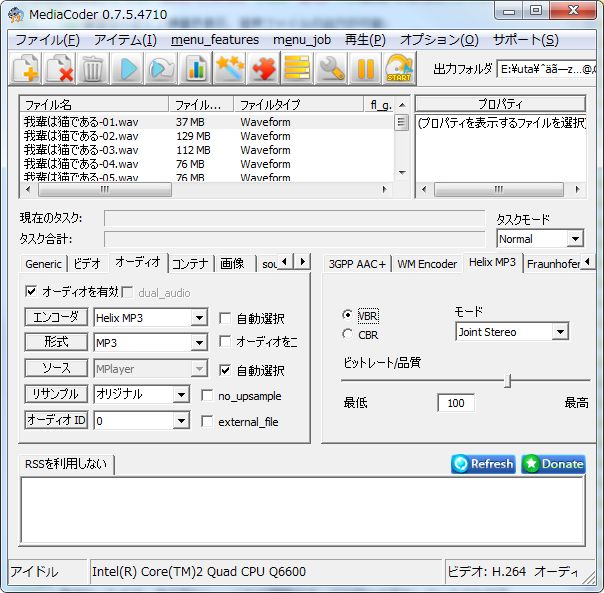Viewport: 604px width, 593px height.
Task: Switch to the Generic tab
Action: (43, 264)
